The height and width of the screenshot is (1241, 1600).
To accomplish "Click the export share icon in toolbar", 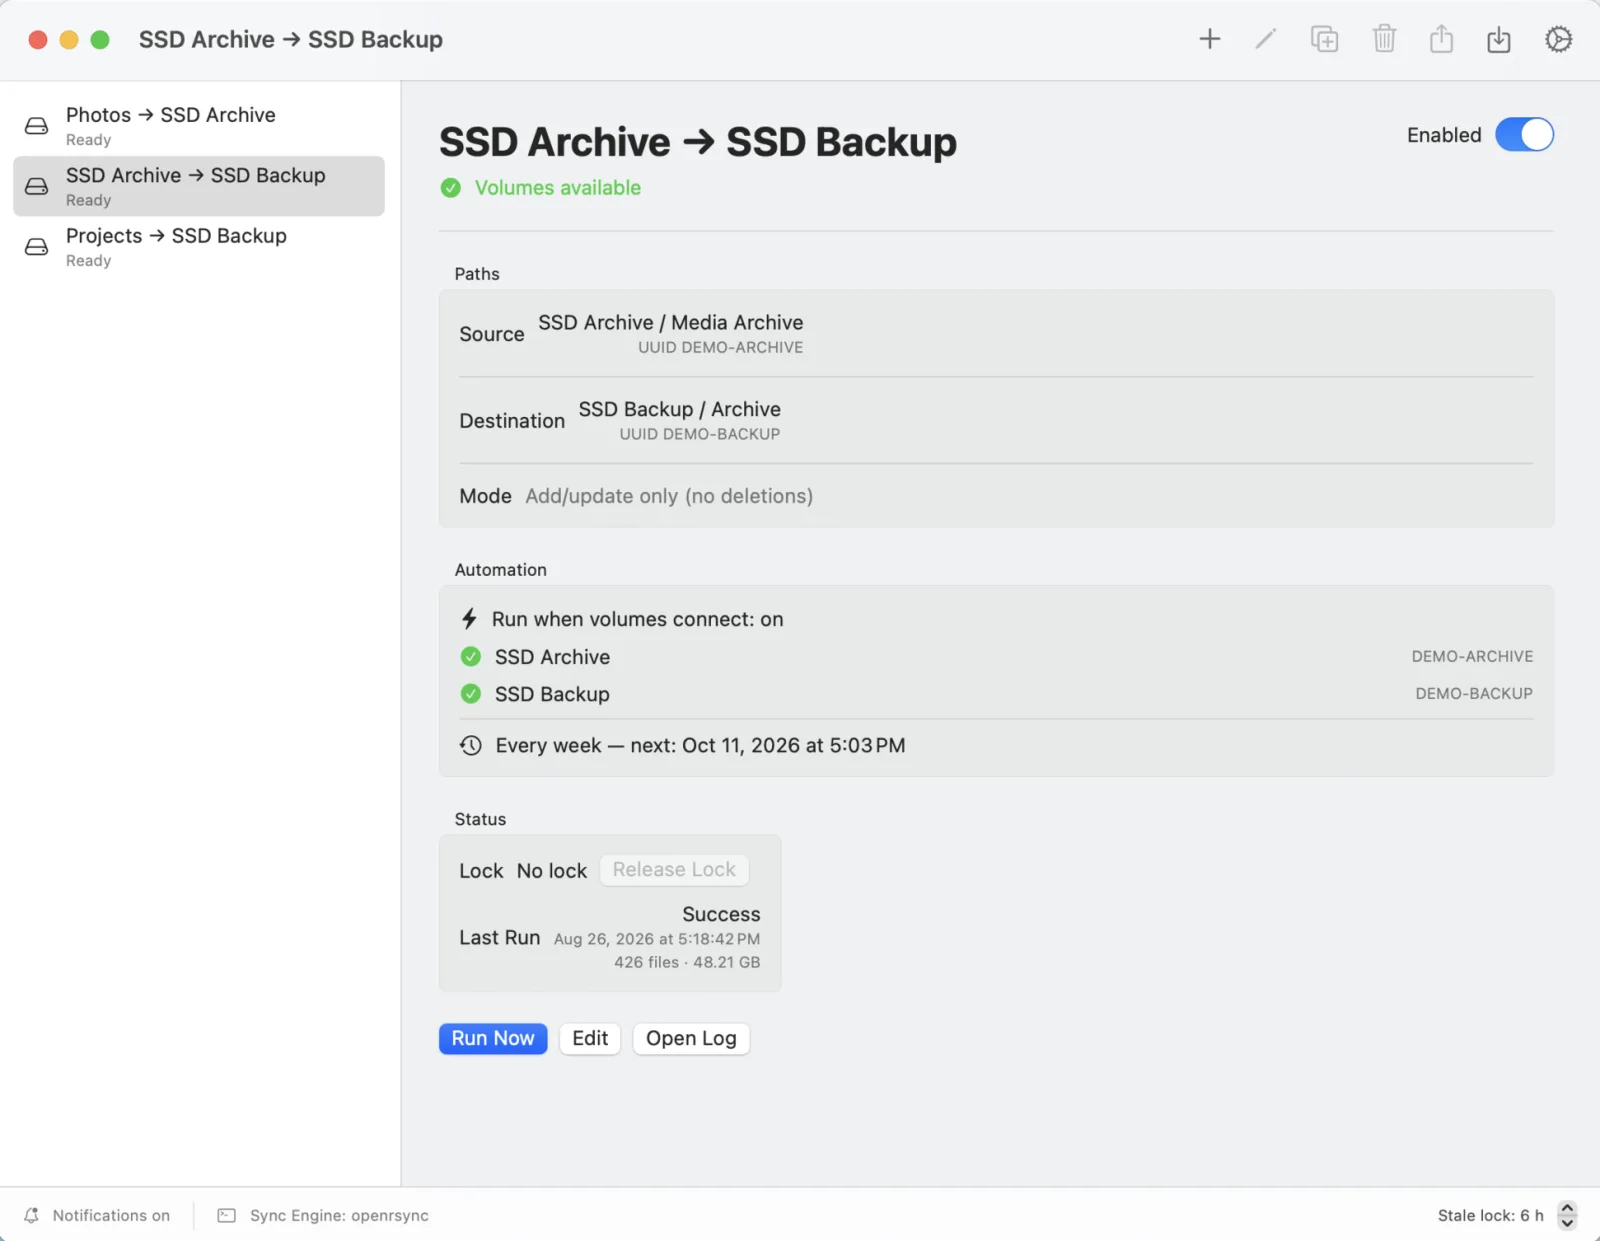I will pyautogui.click(x=1441, y=39).
